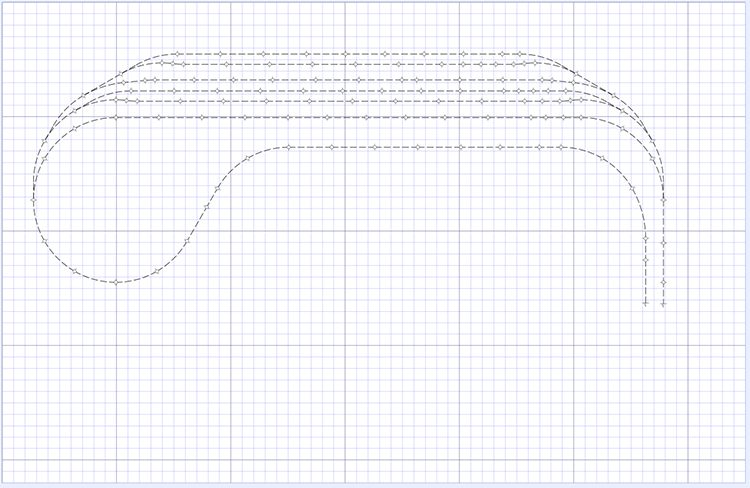Select the lowest node of the left loop
This screenshot has height=488, width=750.
pyautogui.click(x=116, y=282)
